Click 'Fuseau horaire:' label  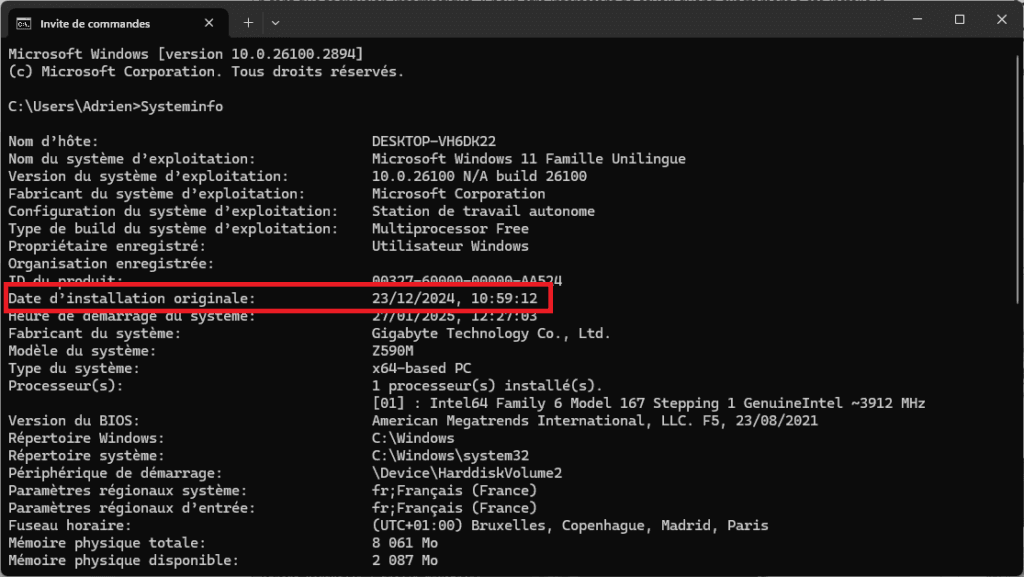(70, 525)
